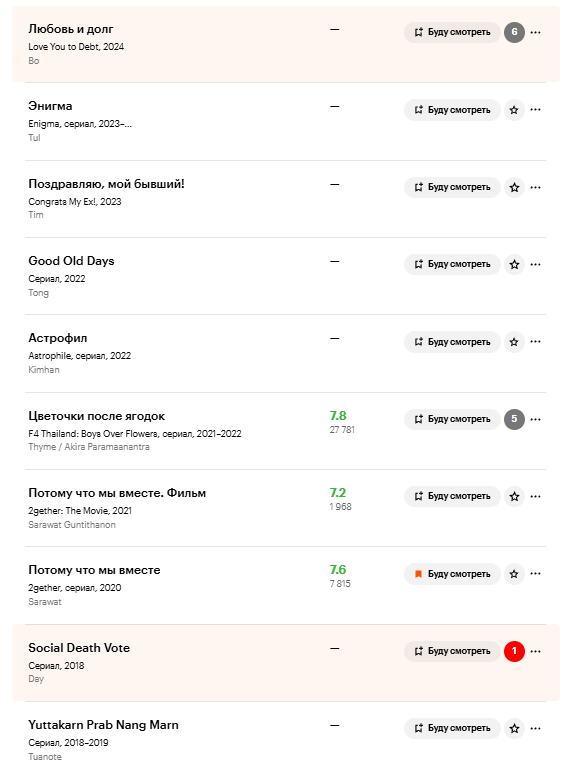Open title page of Цветочки после ягодок
573x777 pixels.
(x=97, y=416)
